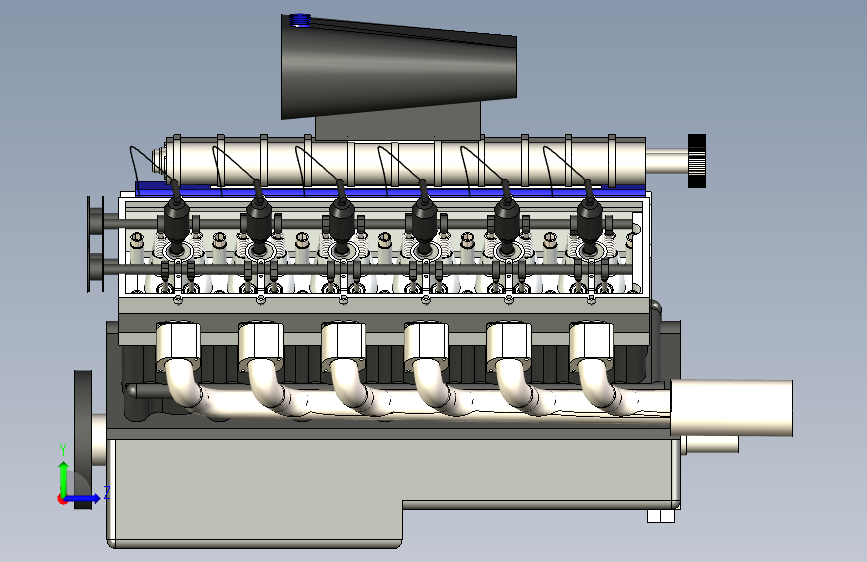Select the cylindrical intake manifold tube
Image resolution: width=867 pixels, height=562 pixels.
point(406,162)
